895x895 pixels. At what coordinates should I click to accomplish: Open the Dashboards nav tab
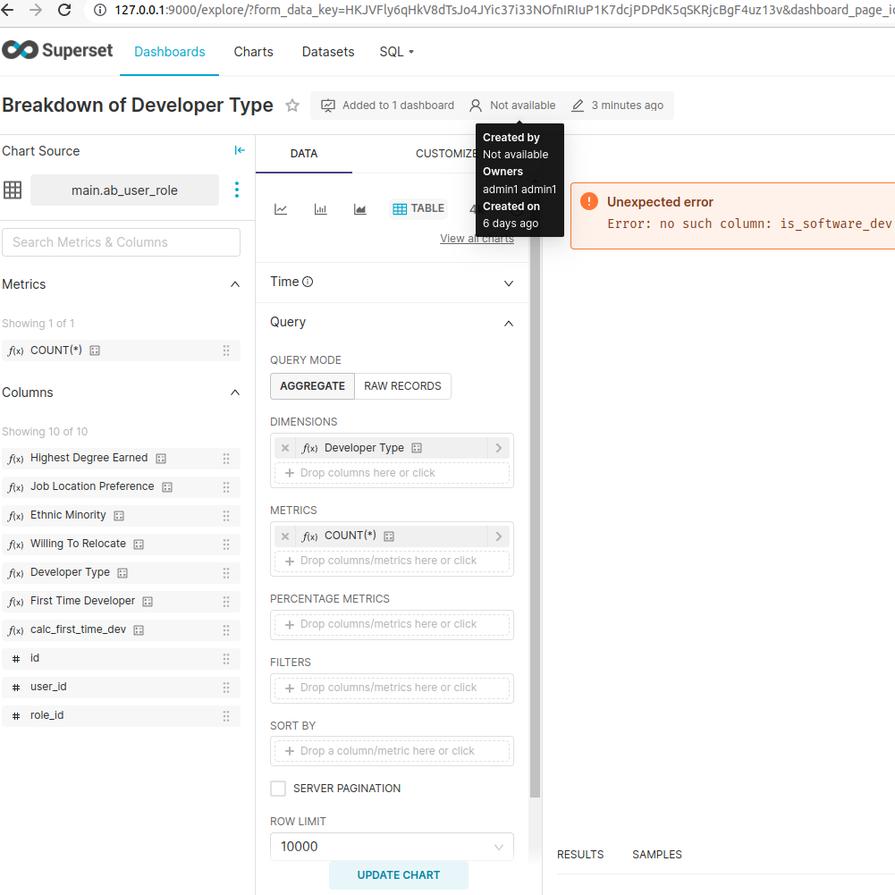[x=170, y=51]
